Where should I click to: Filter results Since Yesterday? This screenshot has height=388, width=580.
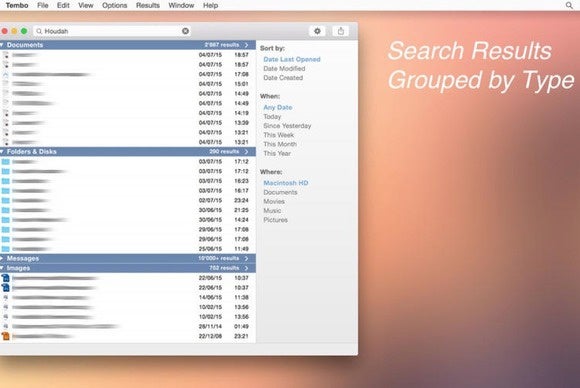click(x=287, y=126)
